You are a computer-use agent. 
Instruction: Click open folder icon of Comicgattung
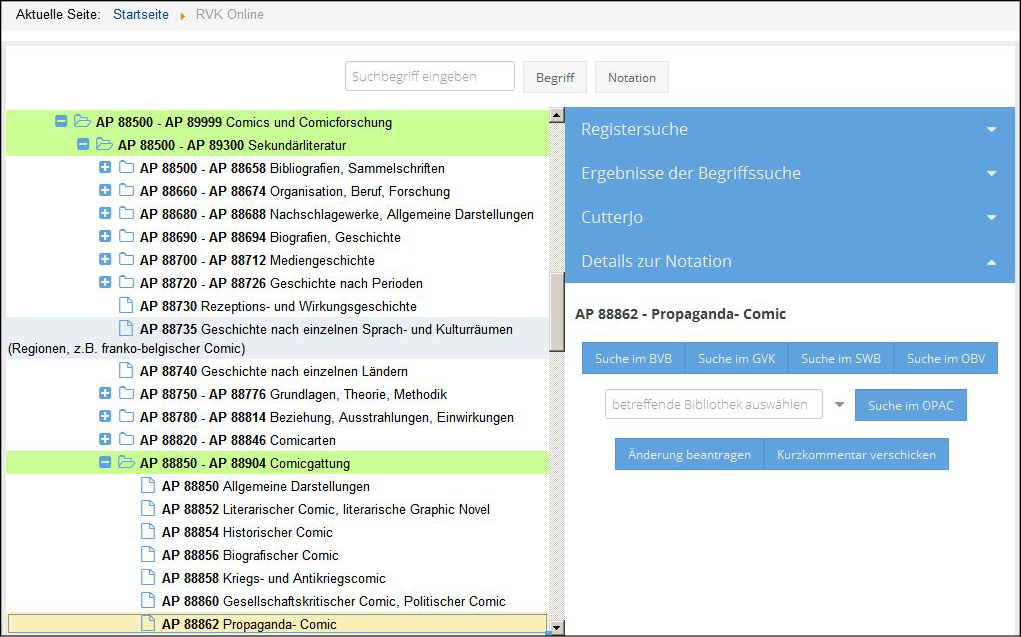click(126, 462)
